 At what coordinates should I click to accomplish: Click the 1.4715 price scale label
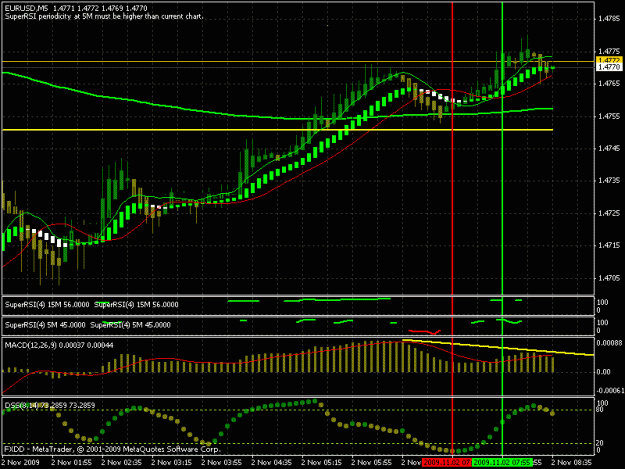tap(609, 245)
